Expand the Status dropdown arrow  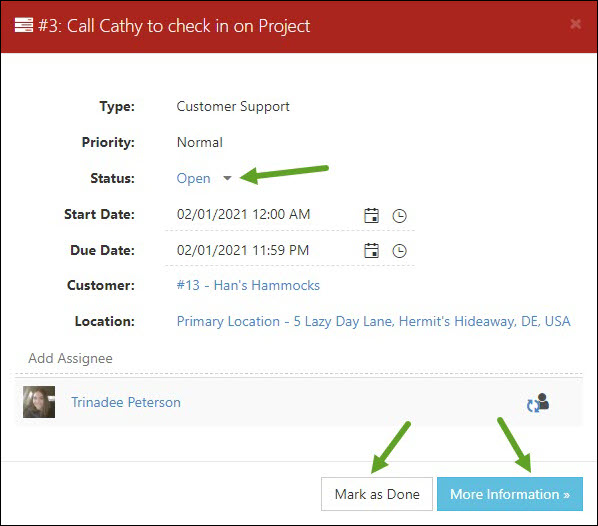point(227,178)
